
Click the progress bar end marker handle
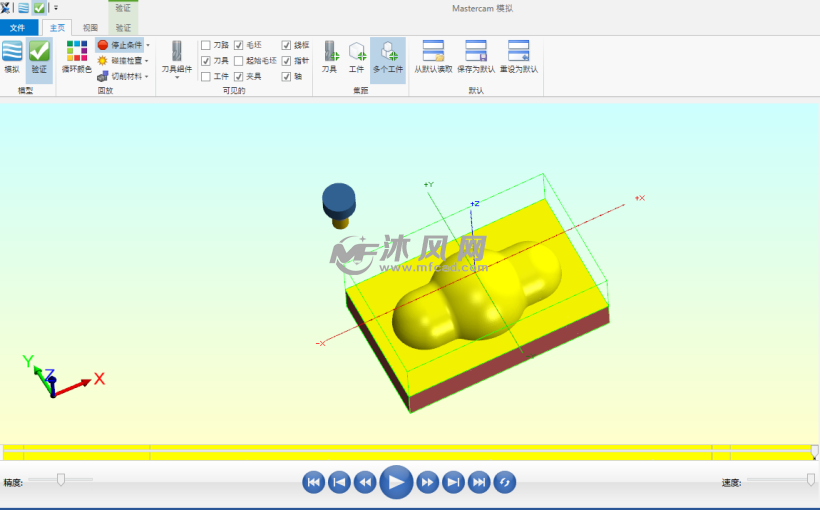(x=814, y=452)
